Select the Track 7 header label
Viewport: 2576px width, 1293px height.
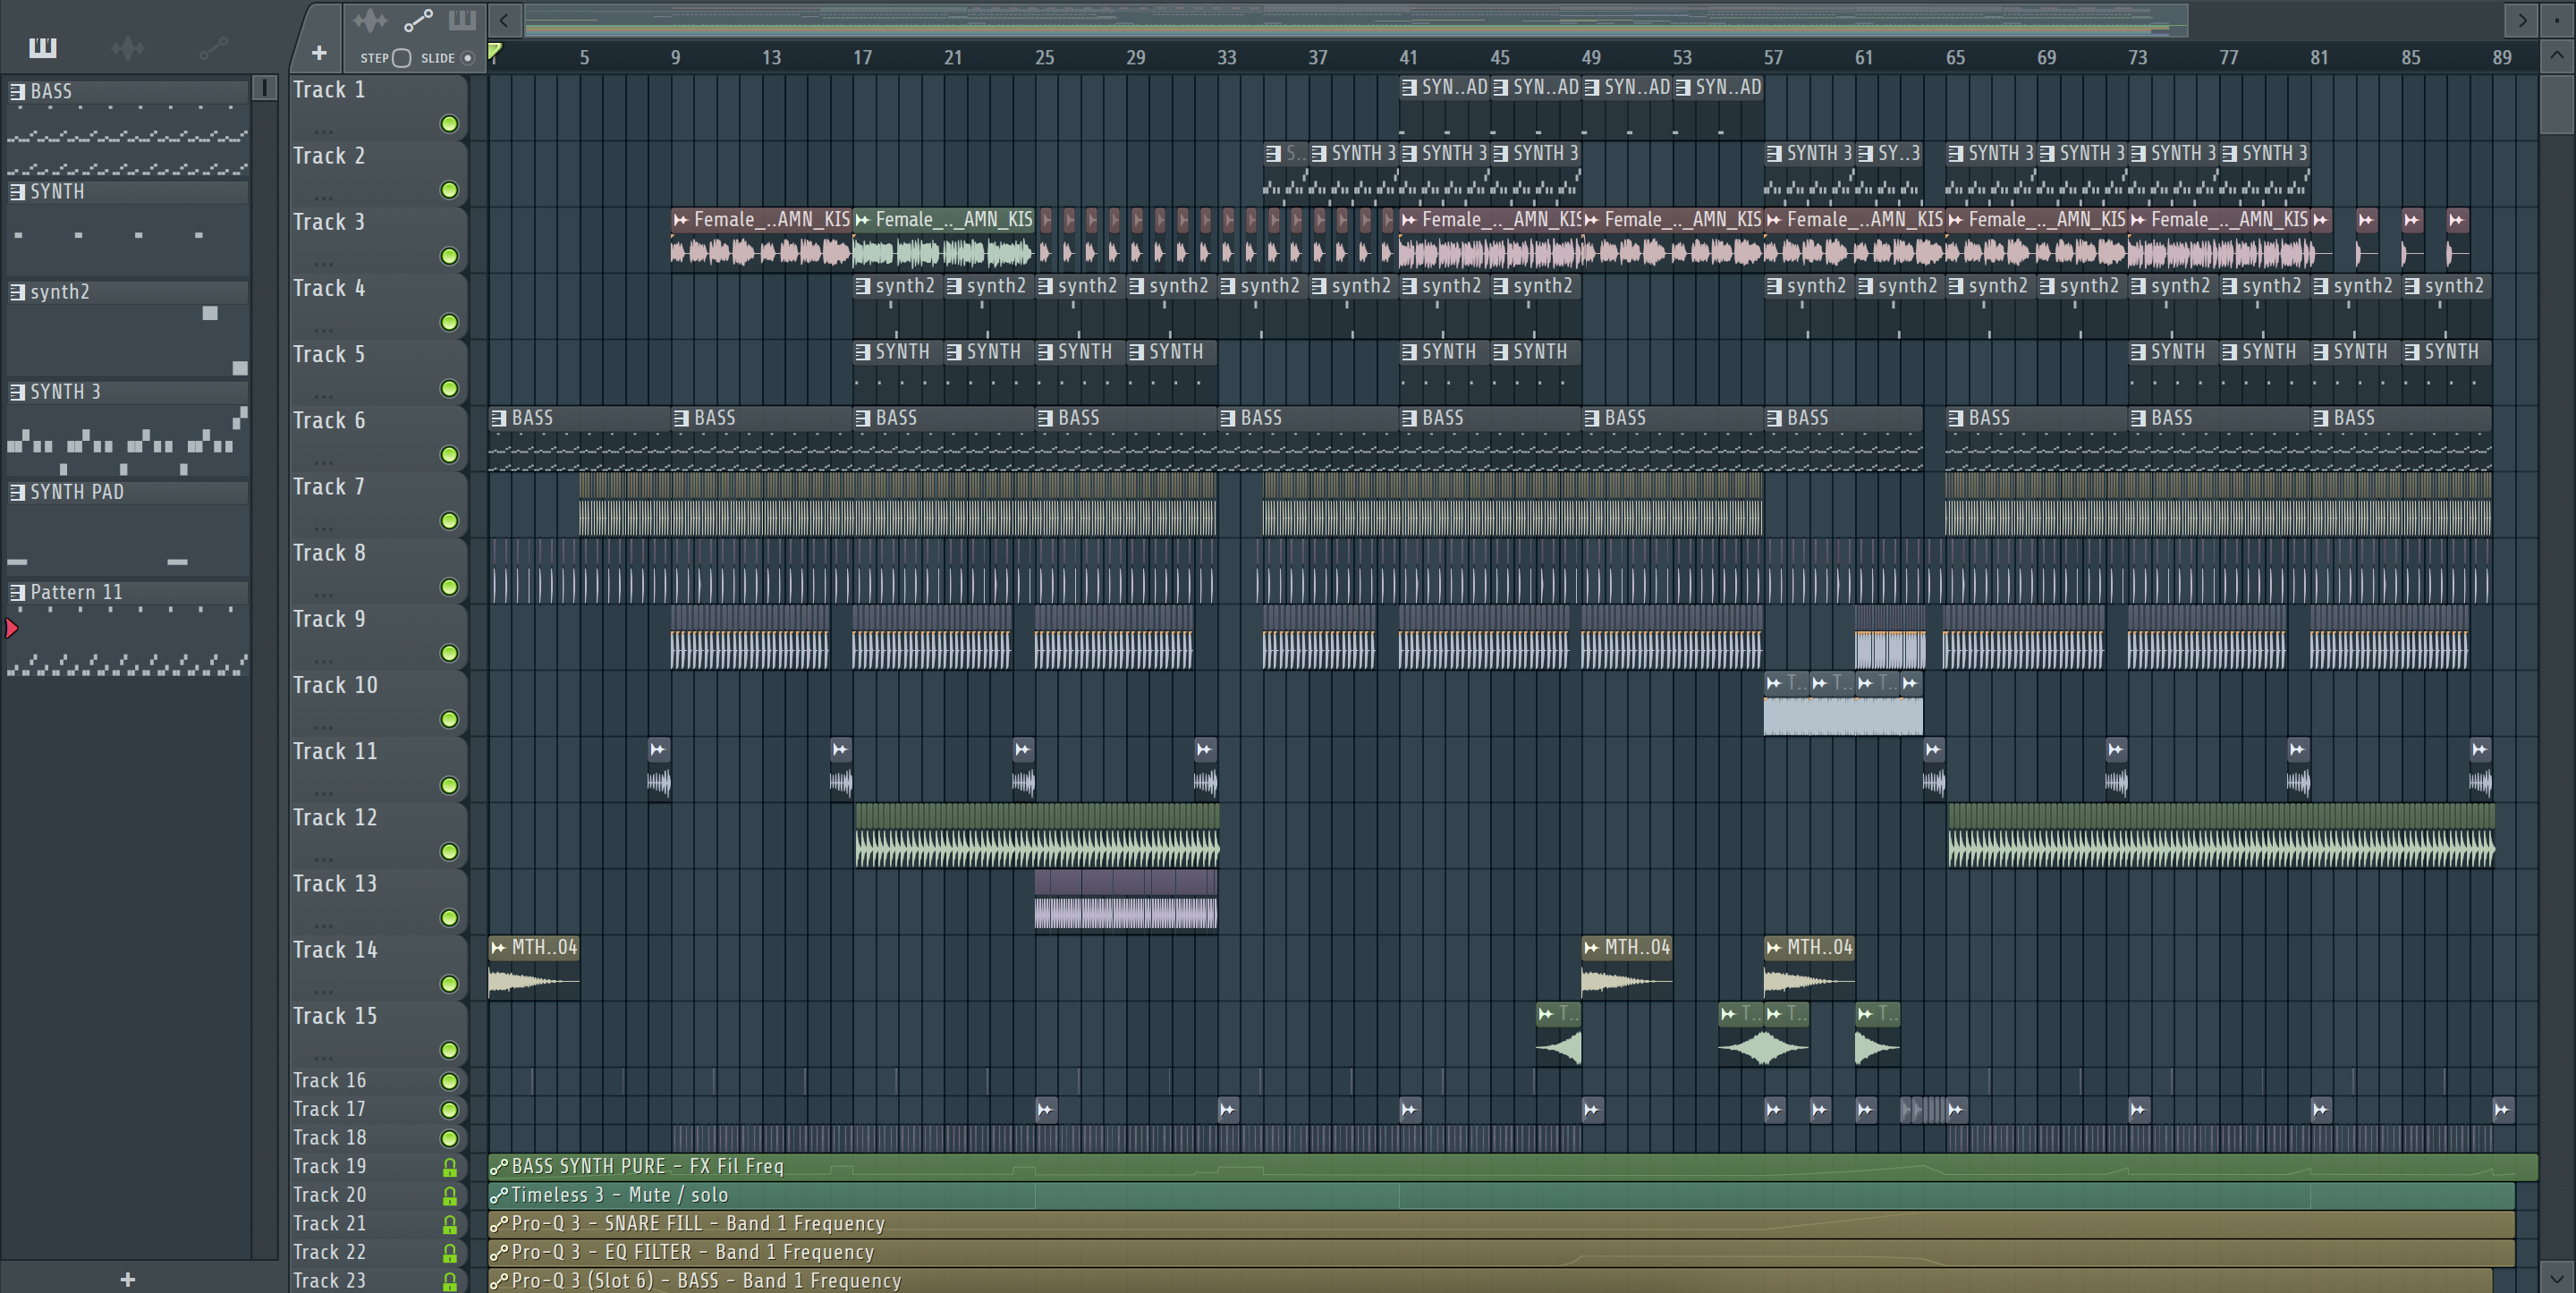[x=329, y=487]
